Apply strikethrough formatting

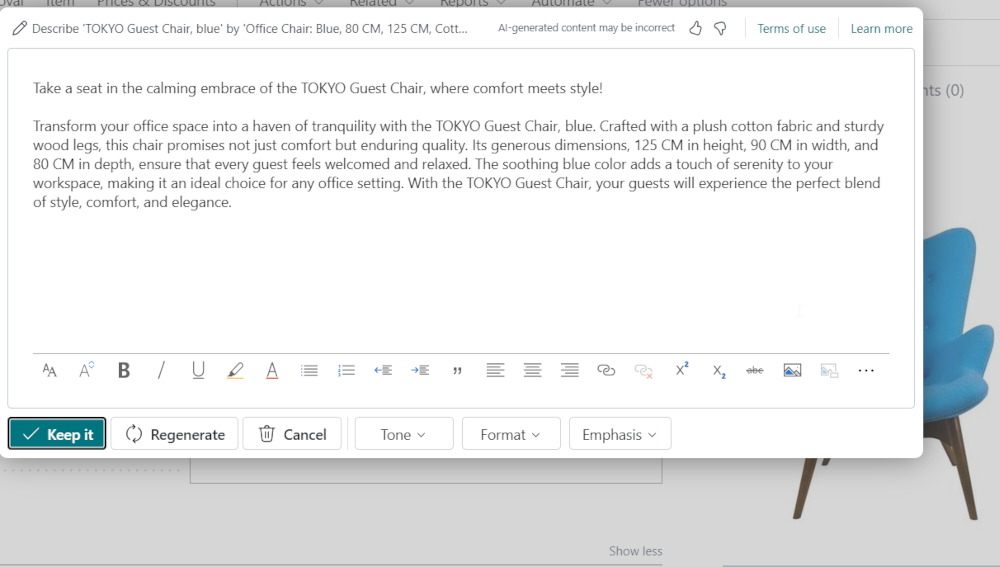coord(754,370)
